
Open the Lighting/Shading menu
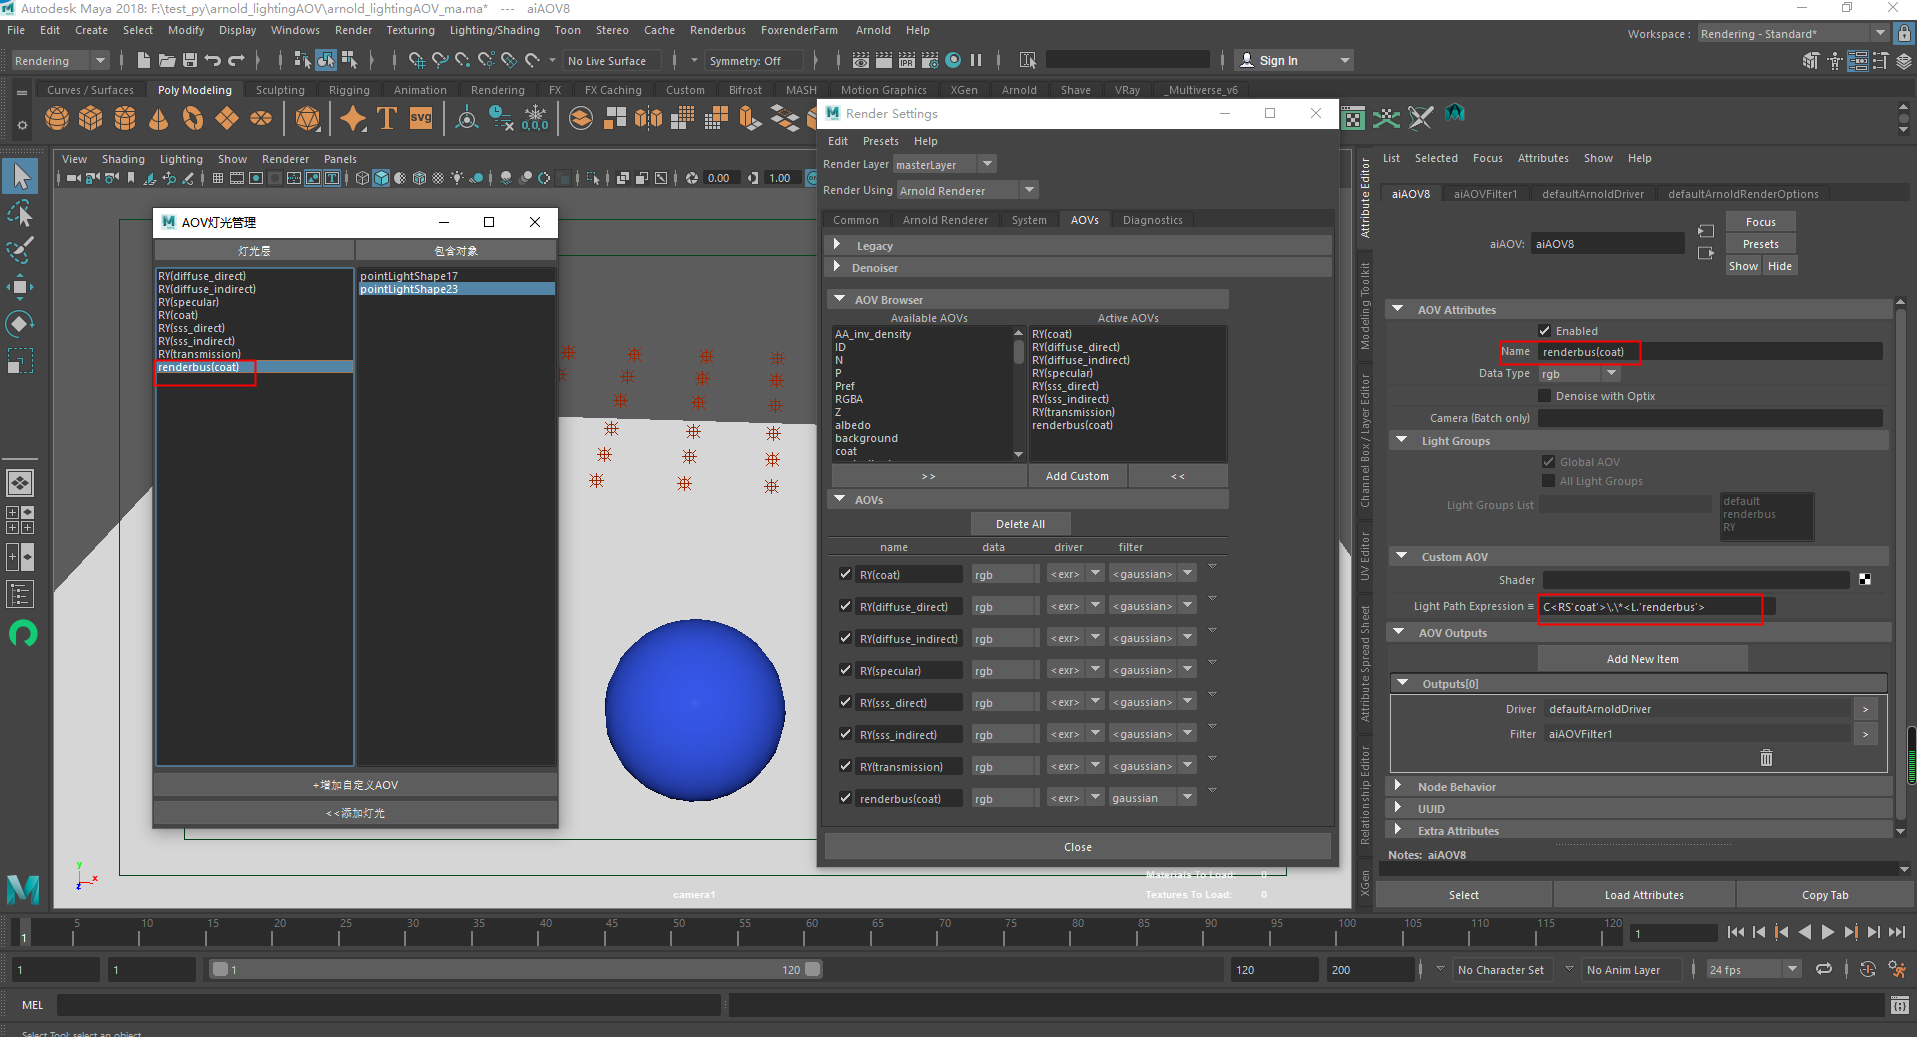pos(494,30)
